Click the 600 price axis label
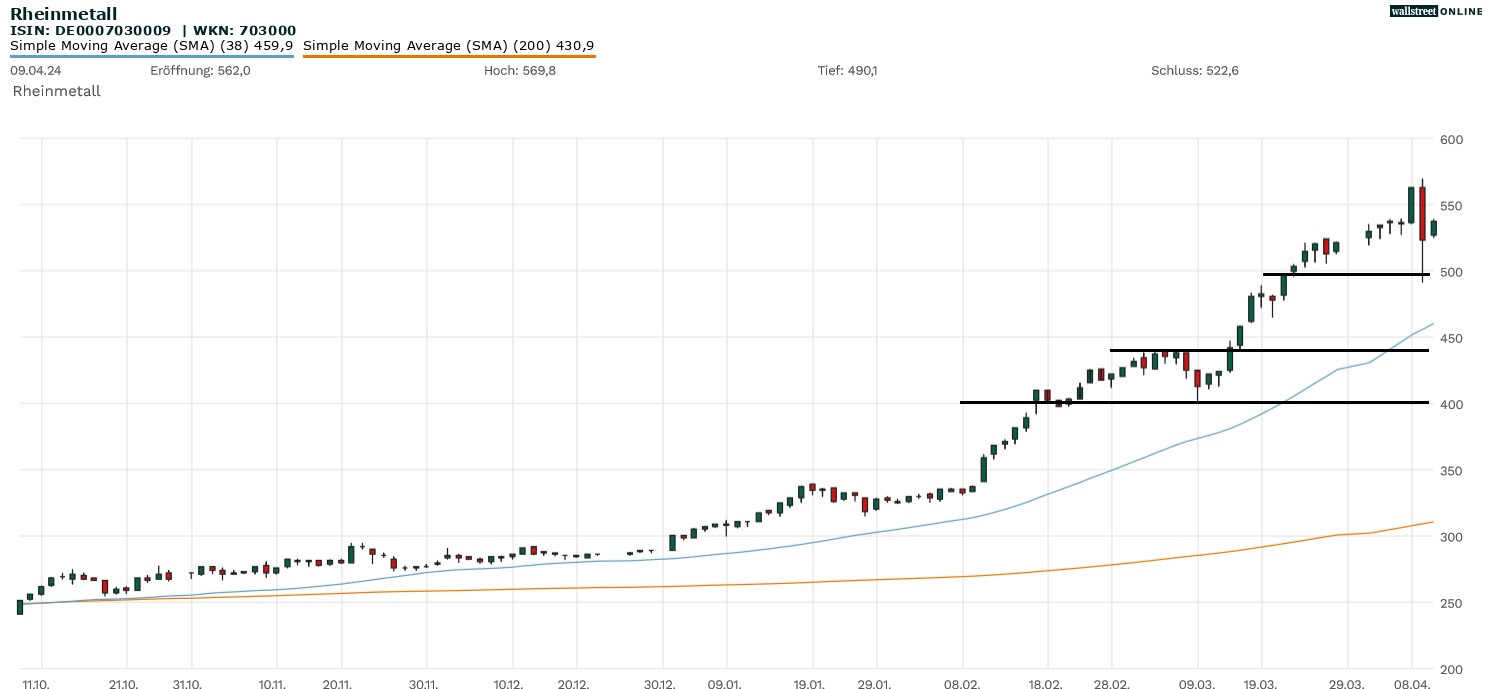 tap(1451, 139)
